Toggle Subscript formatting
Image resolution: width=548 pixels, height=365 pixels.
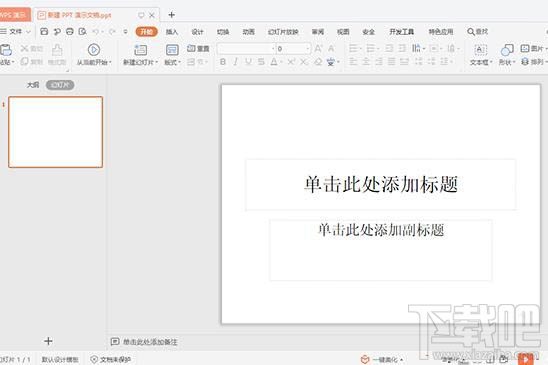(x=304, y=62)
